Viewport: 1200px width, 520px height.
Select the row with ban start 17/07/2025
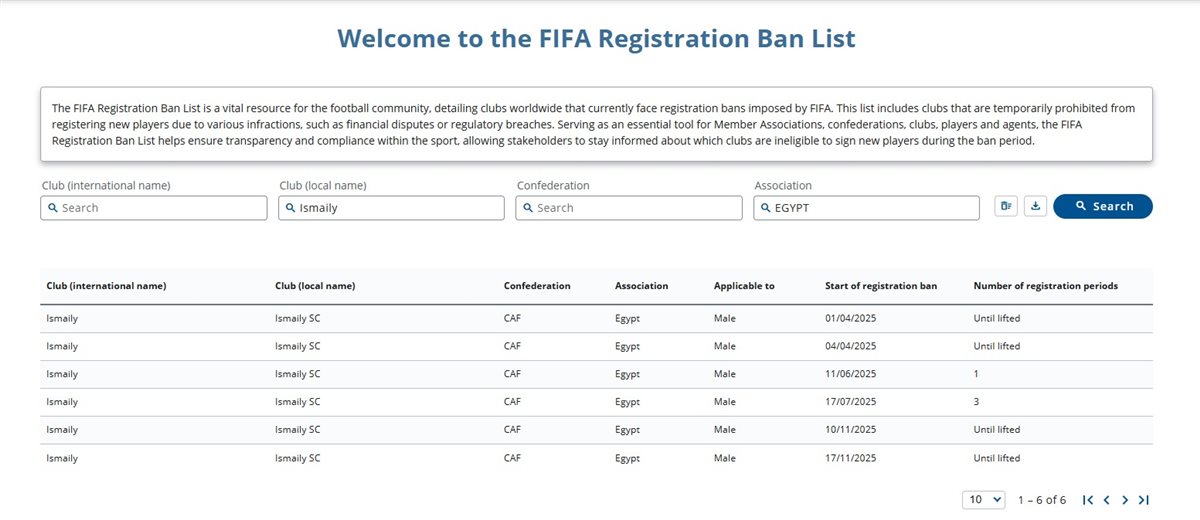point(596,402)
